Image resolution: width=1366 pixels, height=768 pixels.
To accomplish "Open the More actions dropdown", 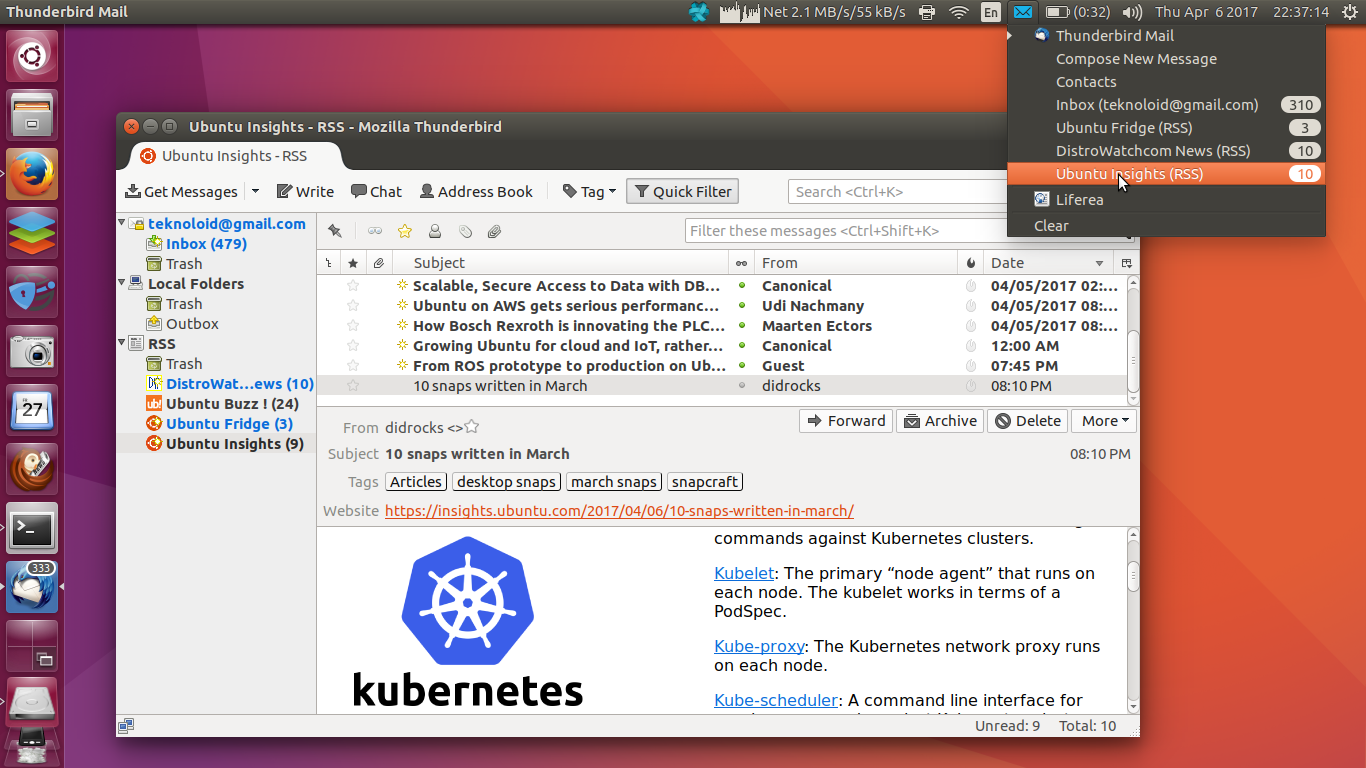I will coord(1104,421).
